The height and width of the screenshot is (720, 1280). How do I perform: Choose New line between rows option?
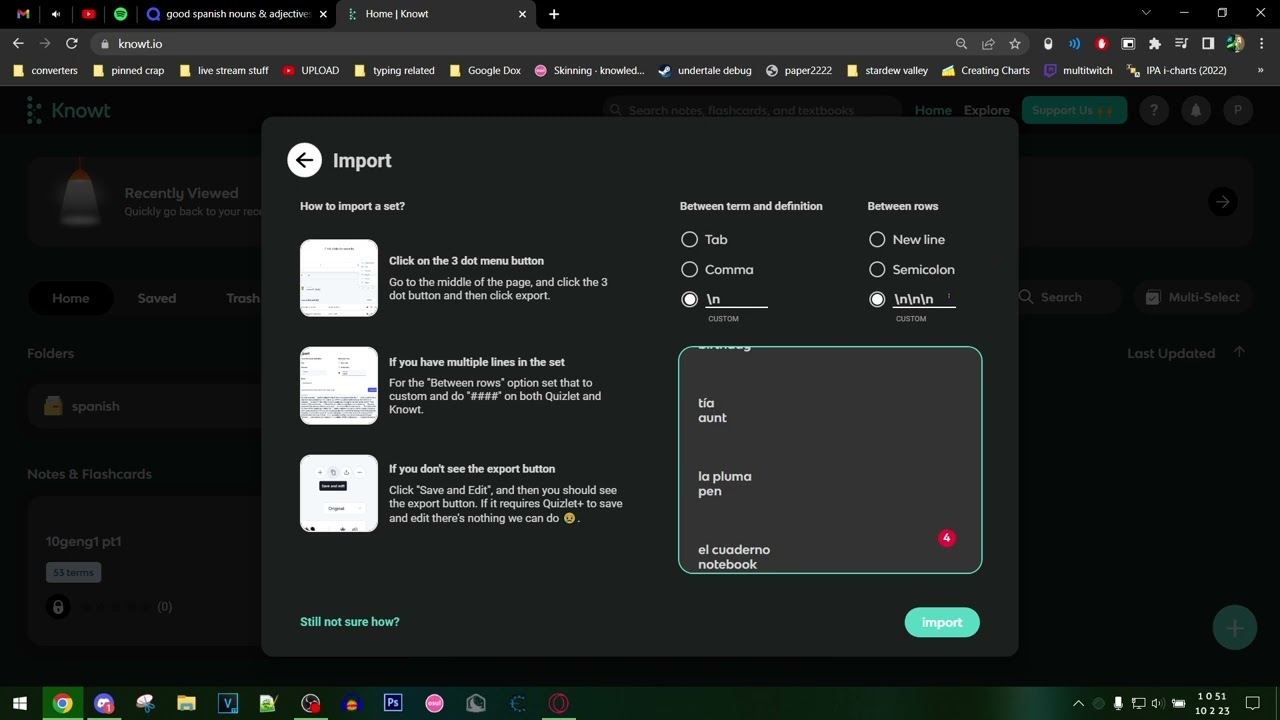click(877, 240)
